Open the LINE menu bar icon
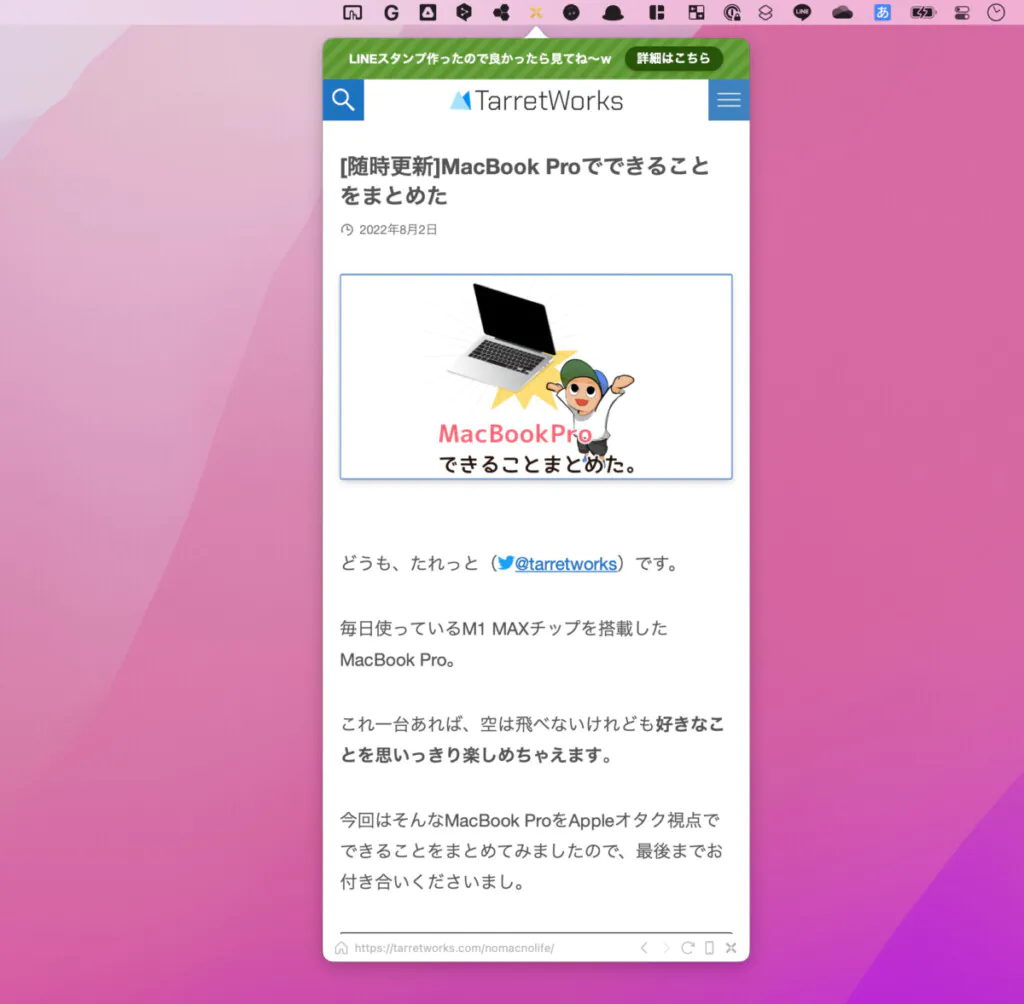 pos(802,12)
